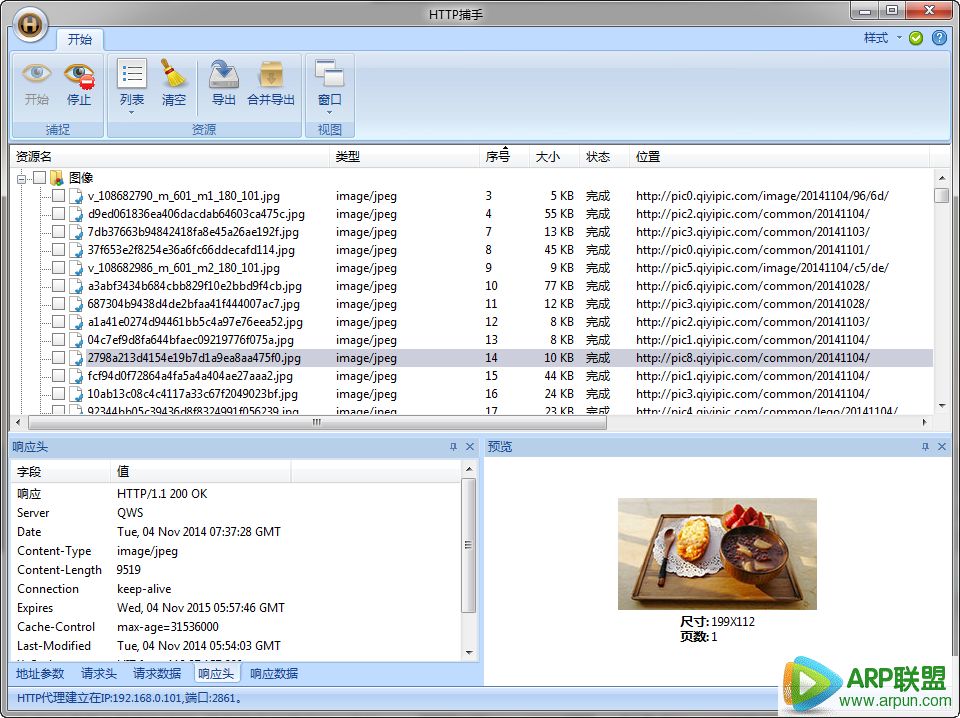Check the box for d9ed061836ea406dacdab64603ca475c.jpg
The image size is (960, 718).
pyautogui.click(x=58, y=214)
